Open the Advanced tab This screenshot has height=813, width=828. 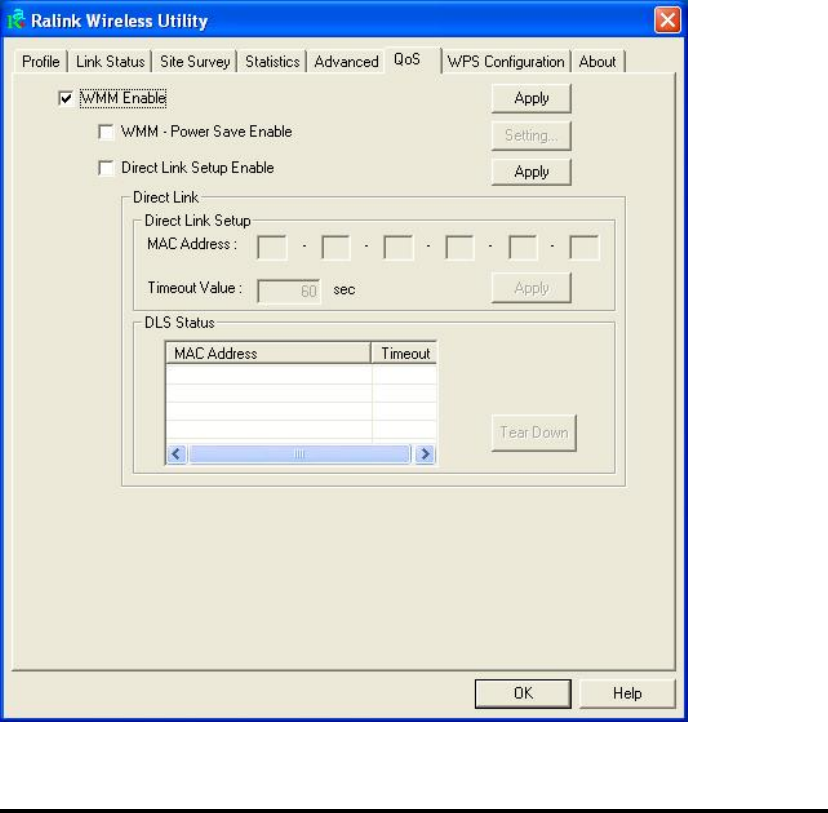pos(346,62)
